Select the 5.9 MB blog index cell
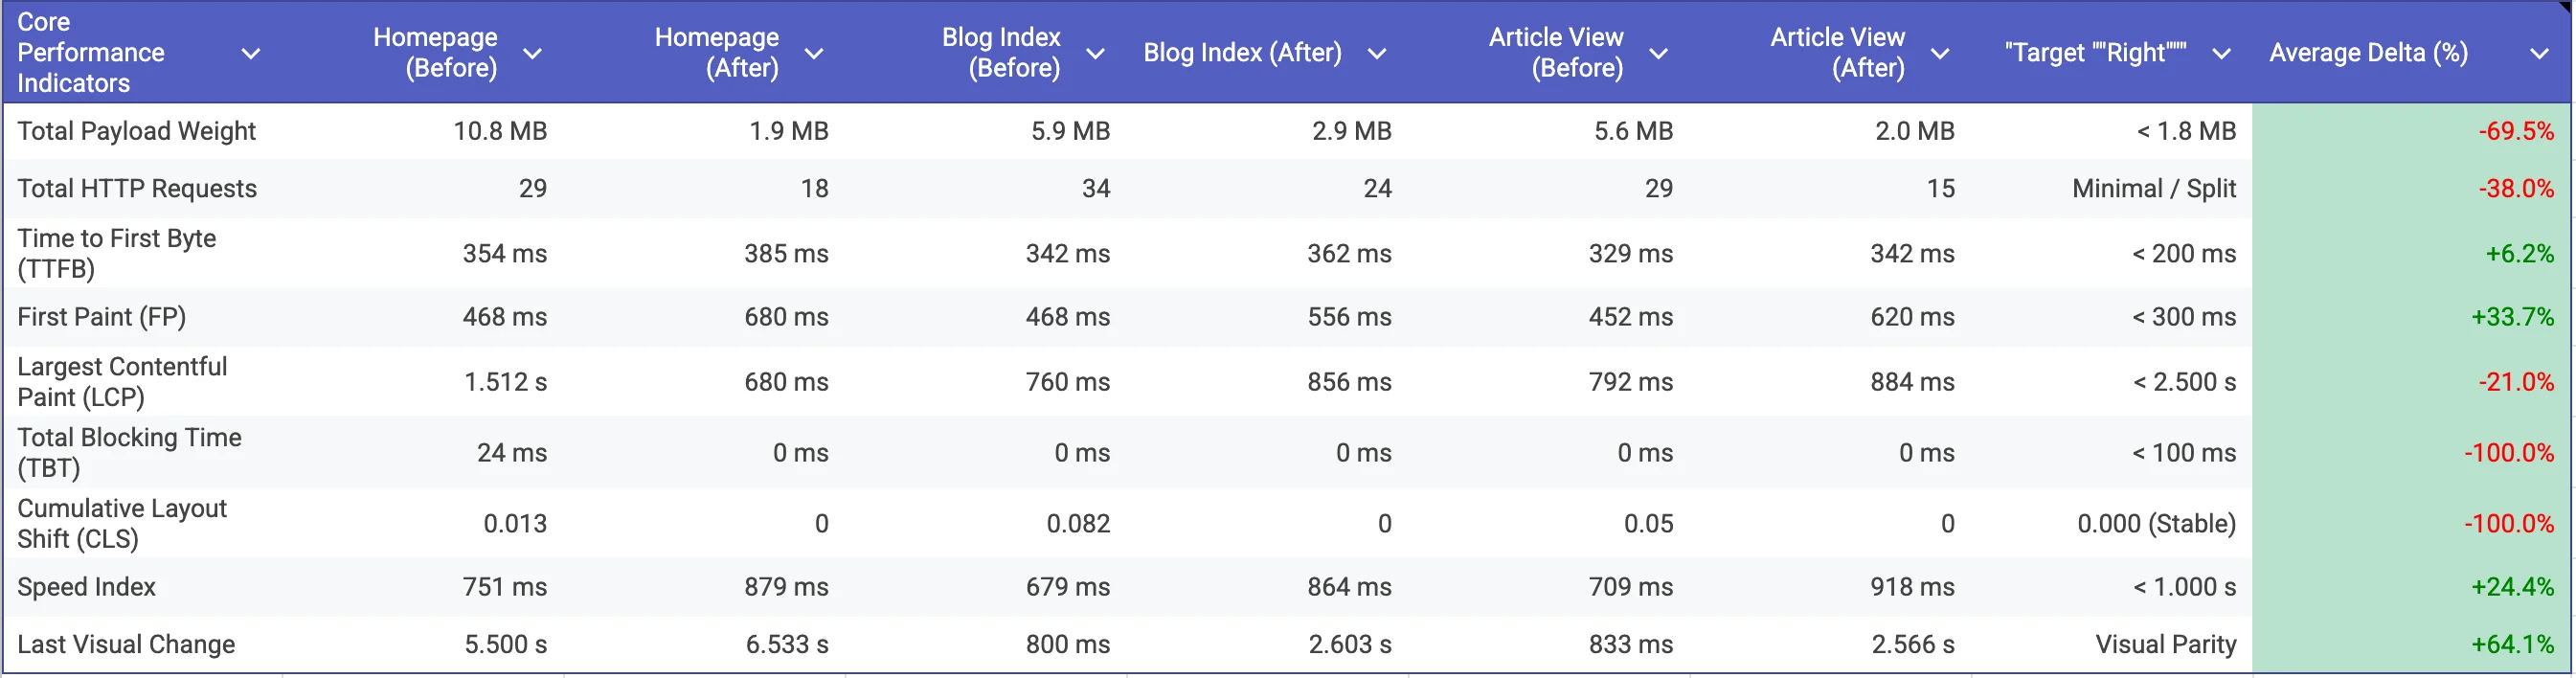This screenshot has width=2576, height=678. (1070, 131)
